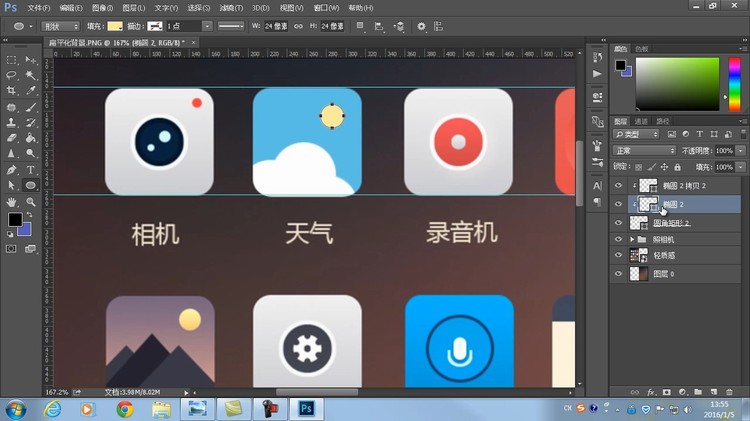Select the Path Selection arrow tool
750x421 pixels.
(11, 185)
